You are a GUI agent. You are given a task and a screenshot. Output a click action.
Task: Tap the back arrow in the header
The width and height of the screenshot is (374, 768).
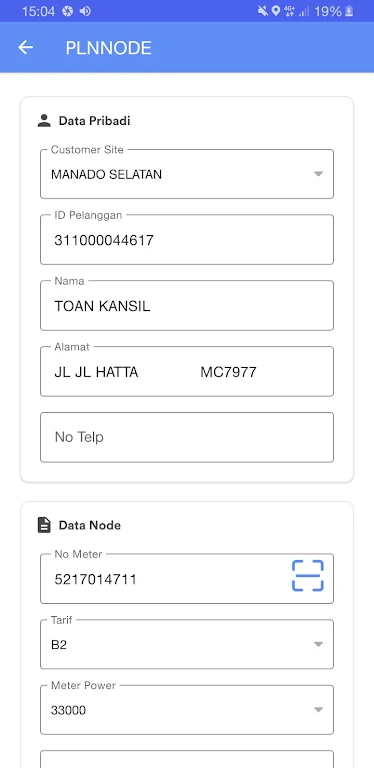tap(25, 48)
